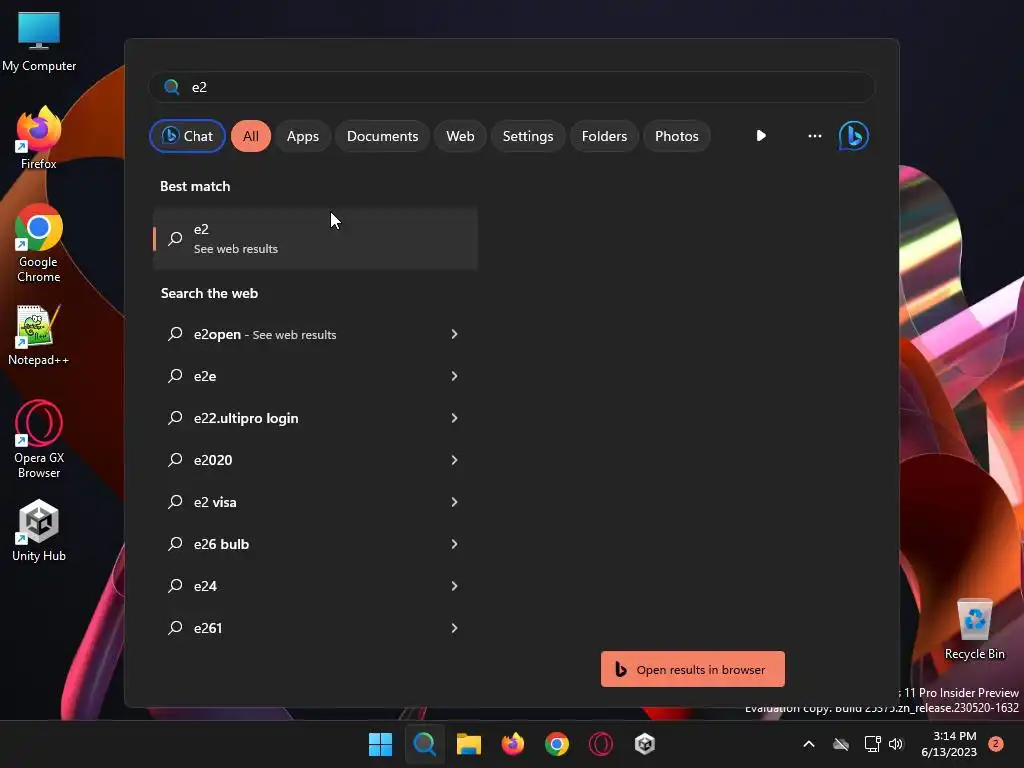Expand the e2e suggestion chevron
This screenshot has width=1024, height=768.
click(454, 376)
